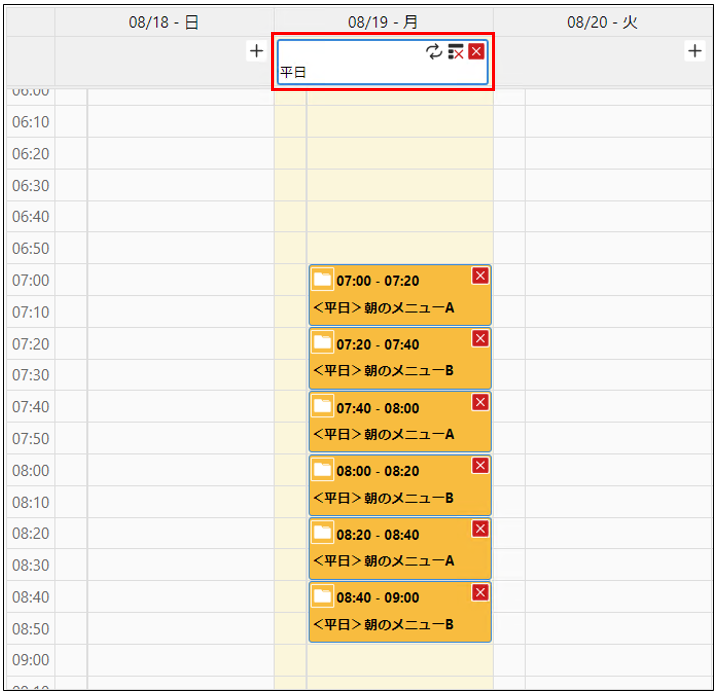Open folder icon of 07:20 - 07:40 entry

[322, 342]
